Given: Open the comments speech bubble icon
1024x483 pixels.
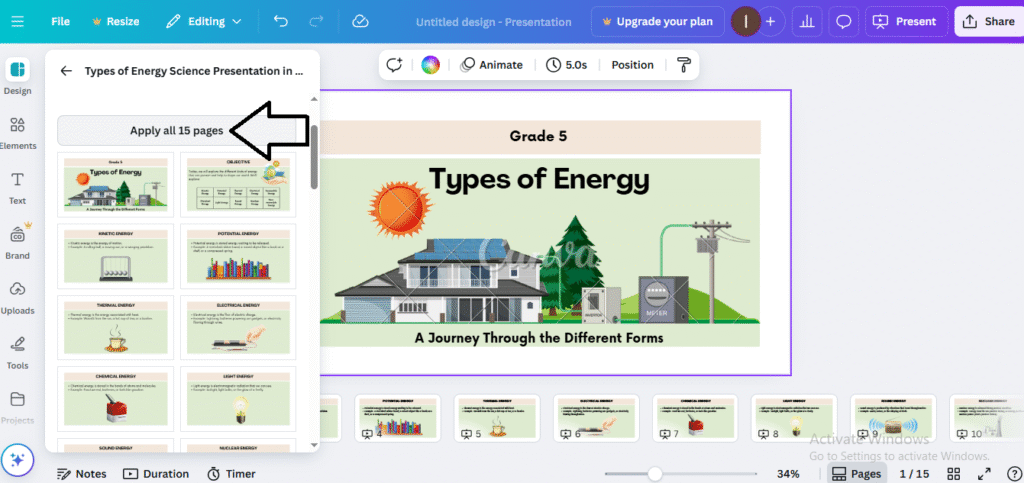Looking at the screenshot, I should point(844,21).
